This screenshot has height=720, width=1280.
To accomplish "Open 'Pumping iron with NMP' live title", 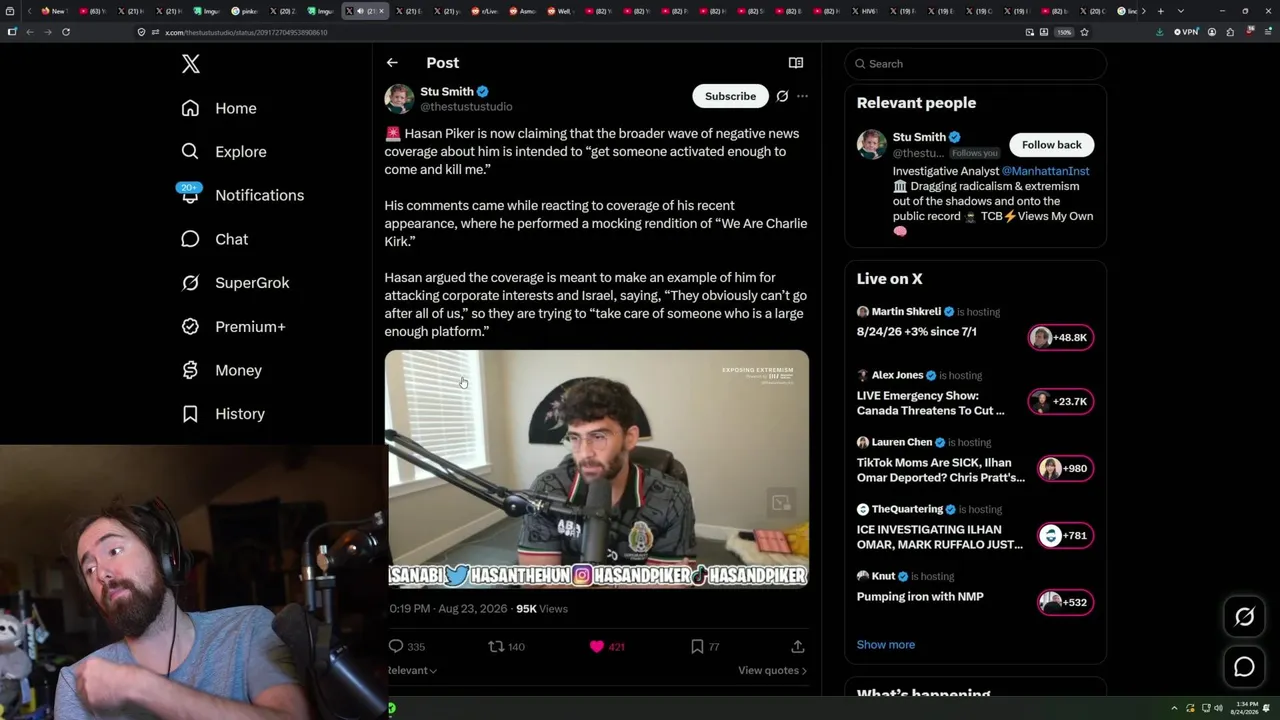I will coord(920,597).
